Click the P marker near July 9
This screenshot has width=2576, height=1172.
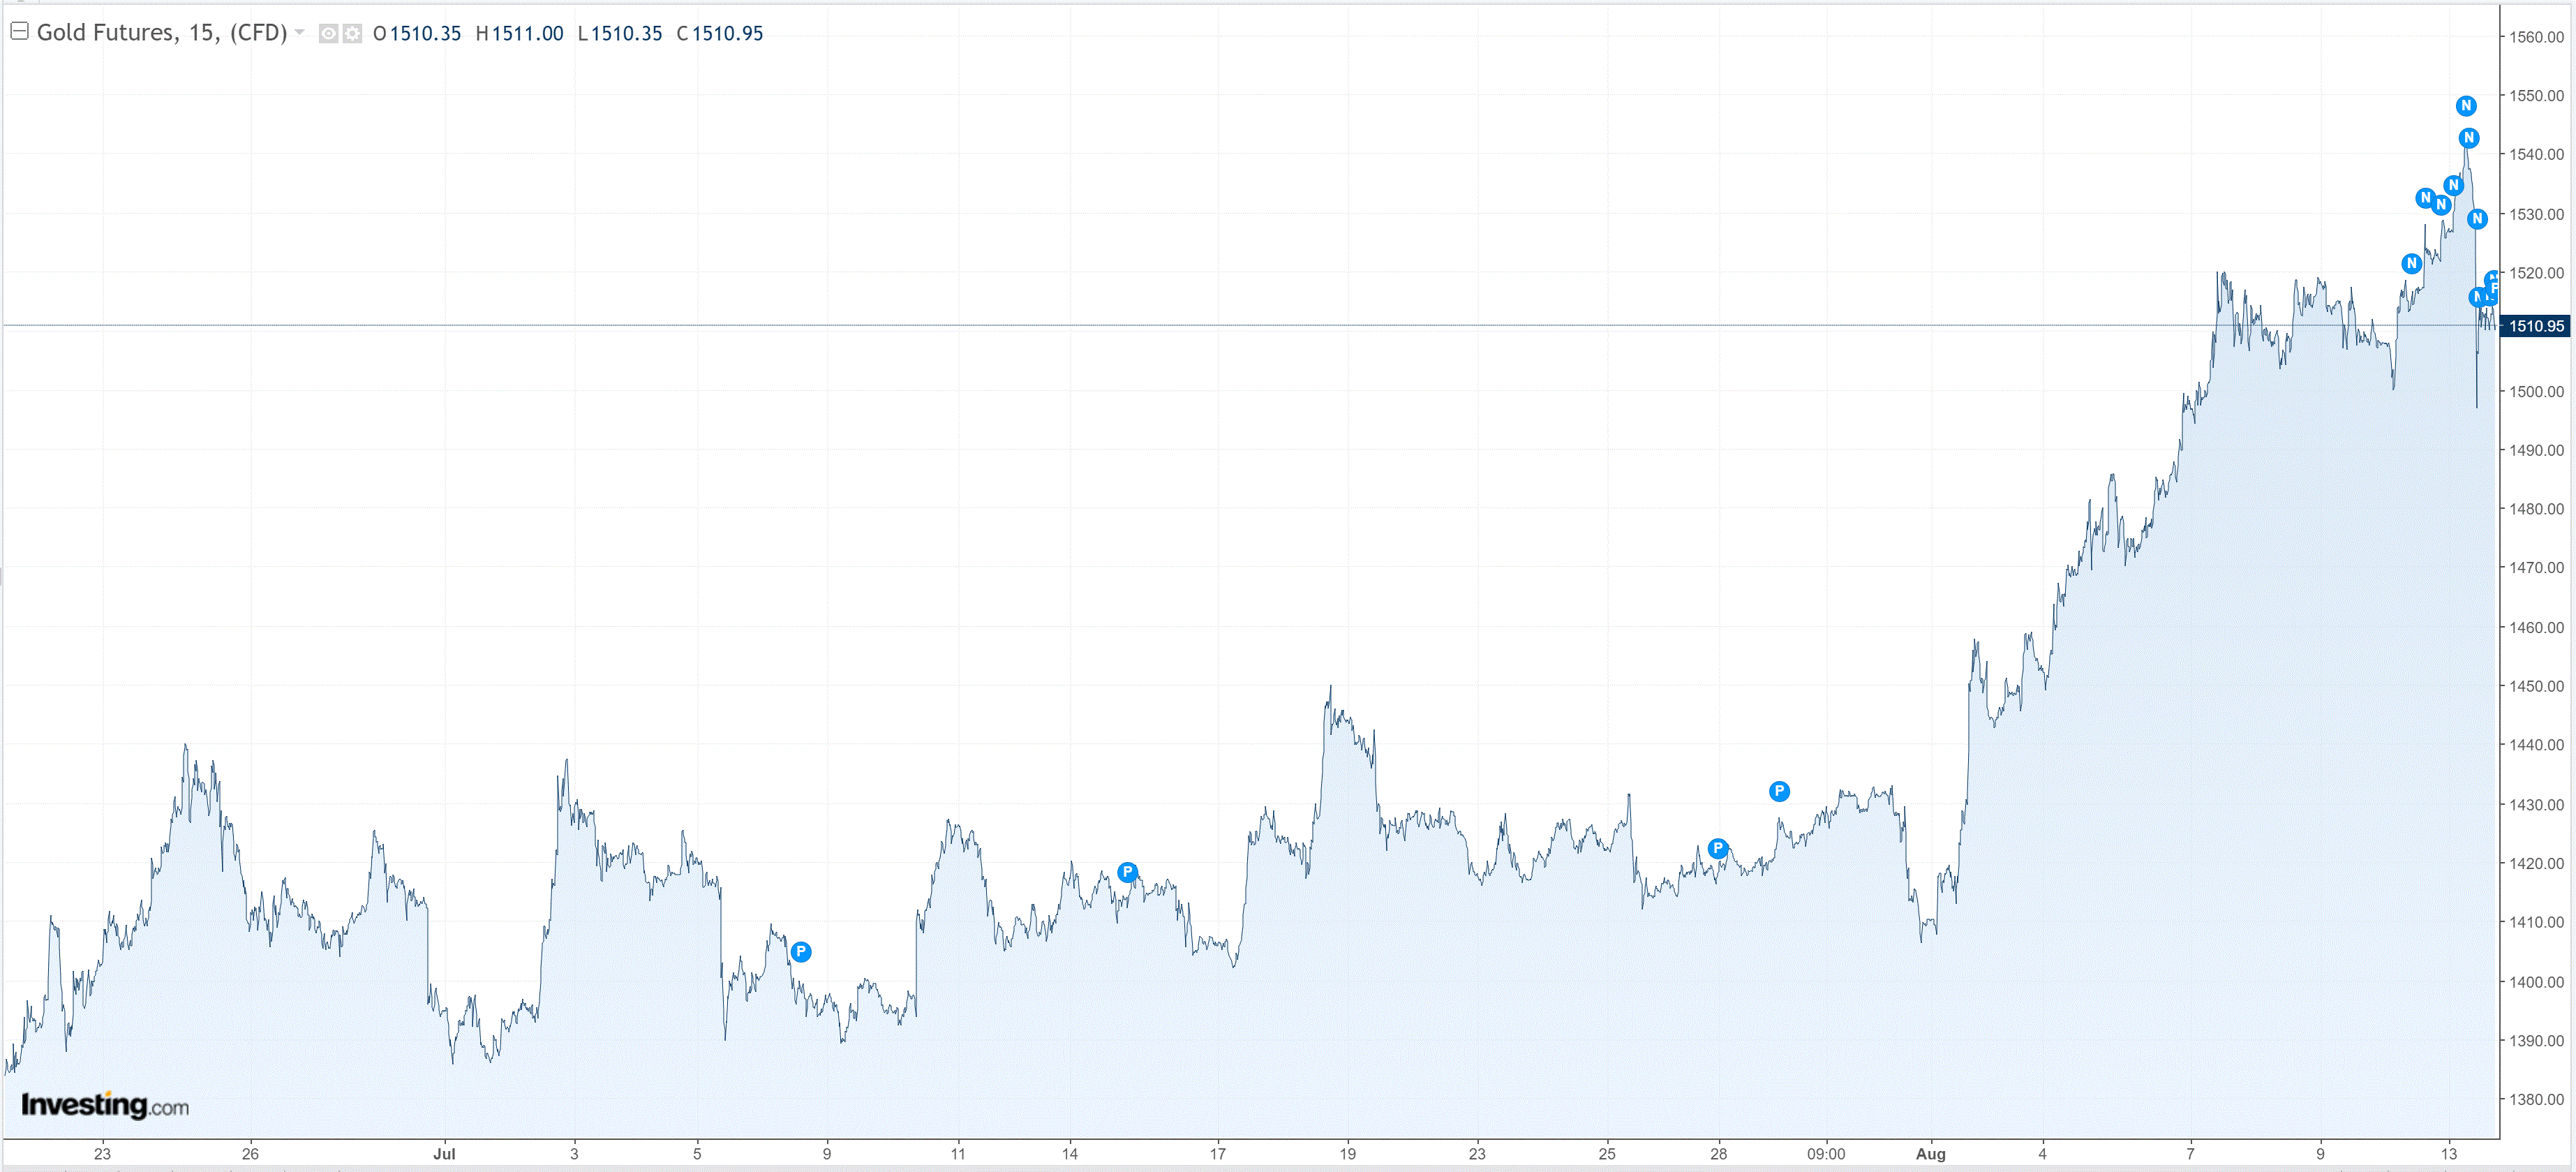pos(801,952)
